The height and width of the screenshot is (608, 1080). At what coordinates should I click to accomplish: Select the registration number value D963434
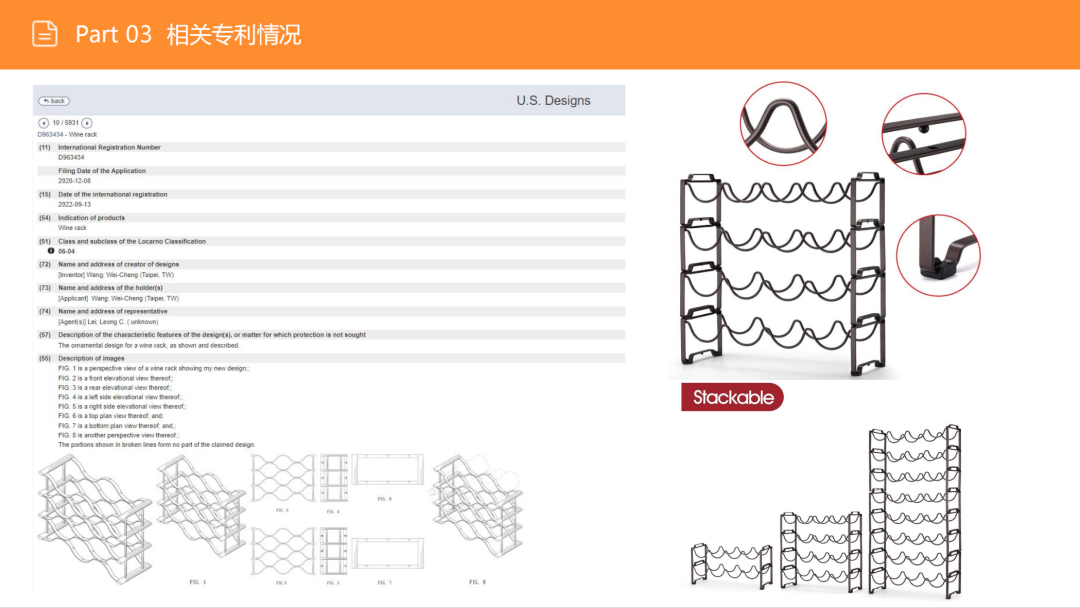point(71,158)
